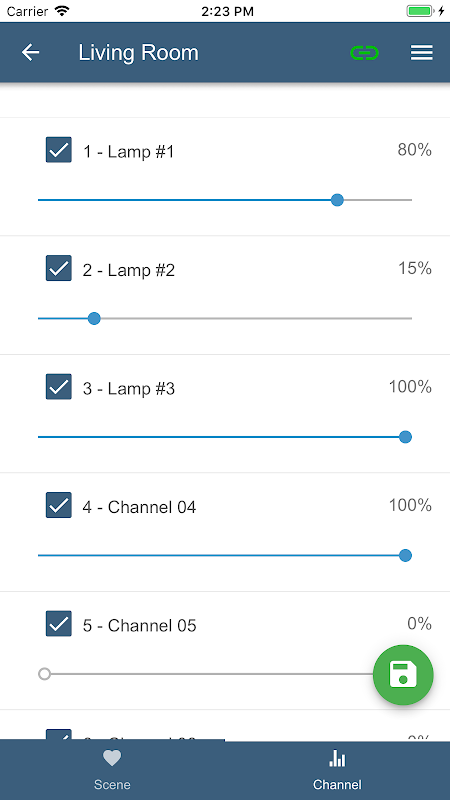The image size is (450, 800).
Task: Click the Channel 05 slider handle at zero
Action: pyautogui.click(x=44, y=674)
